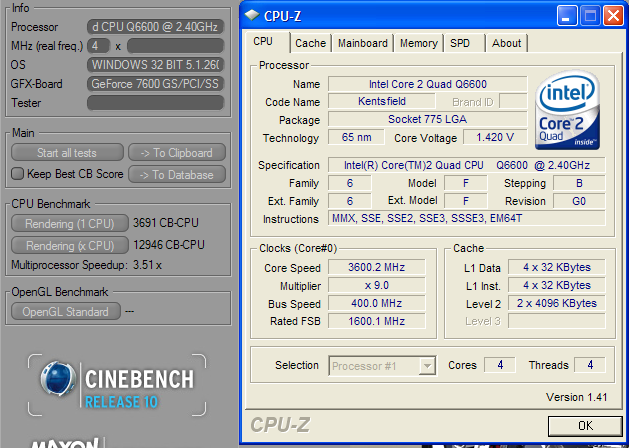Click the Intel Core 2 Quad logo

pos(567,109)
